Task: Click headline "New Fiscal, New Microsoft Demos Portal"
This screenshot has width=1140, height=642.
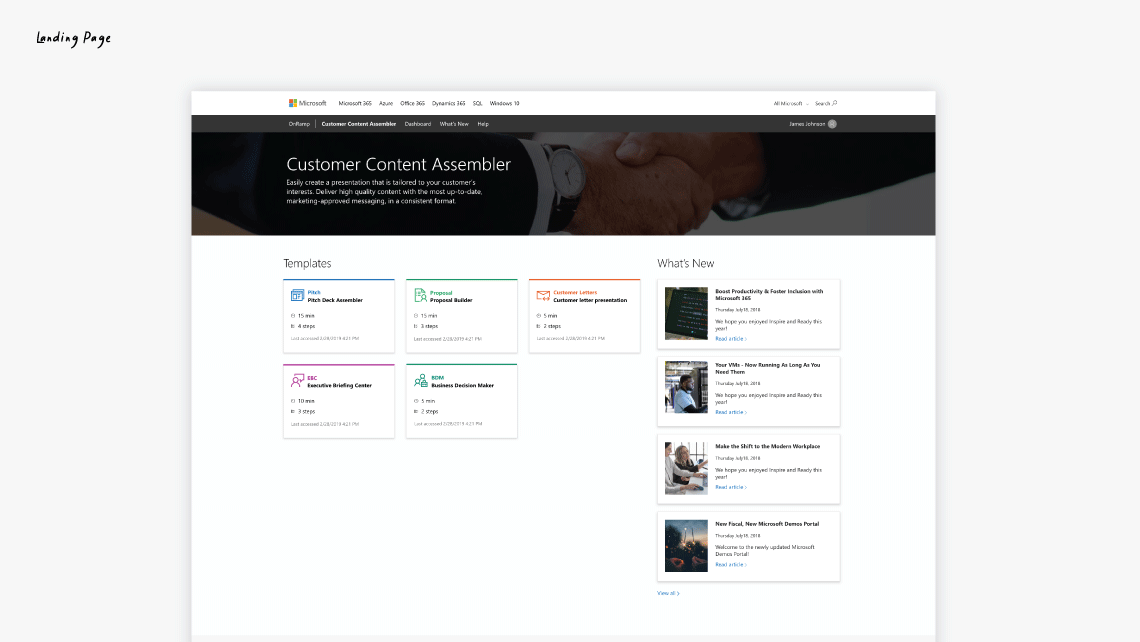Action: (x=767, y=523)
